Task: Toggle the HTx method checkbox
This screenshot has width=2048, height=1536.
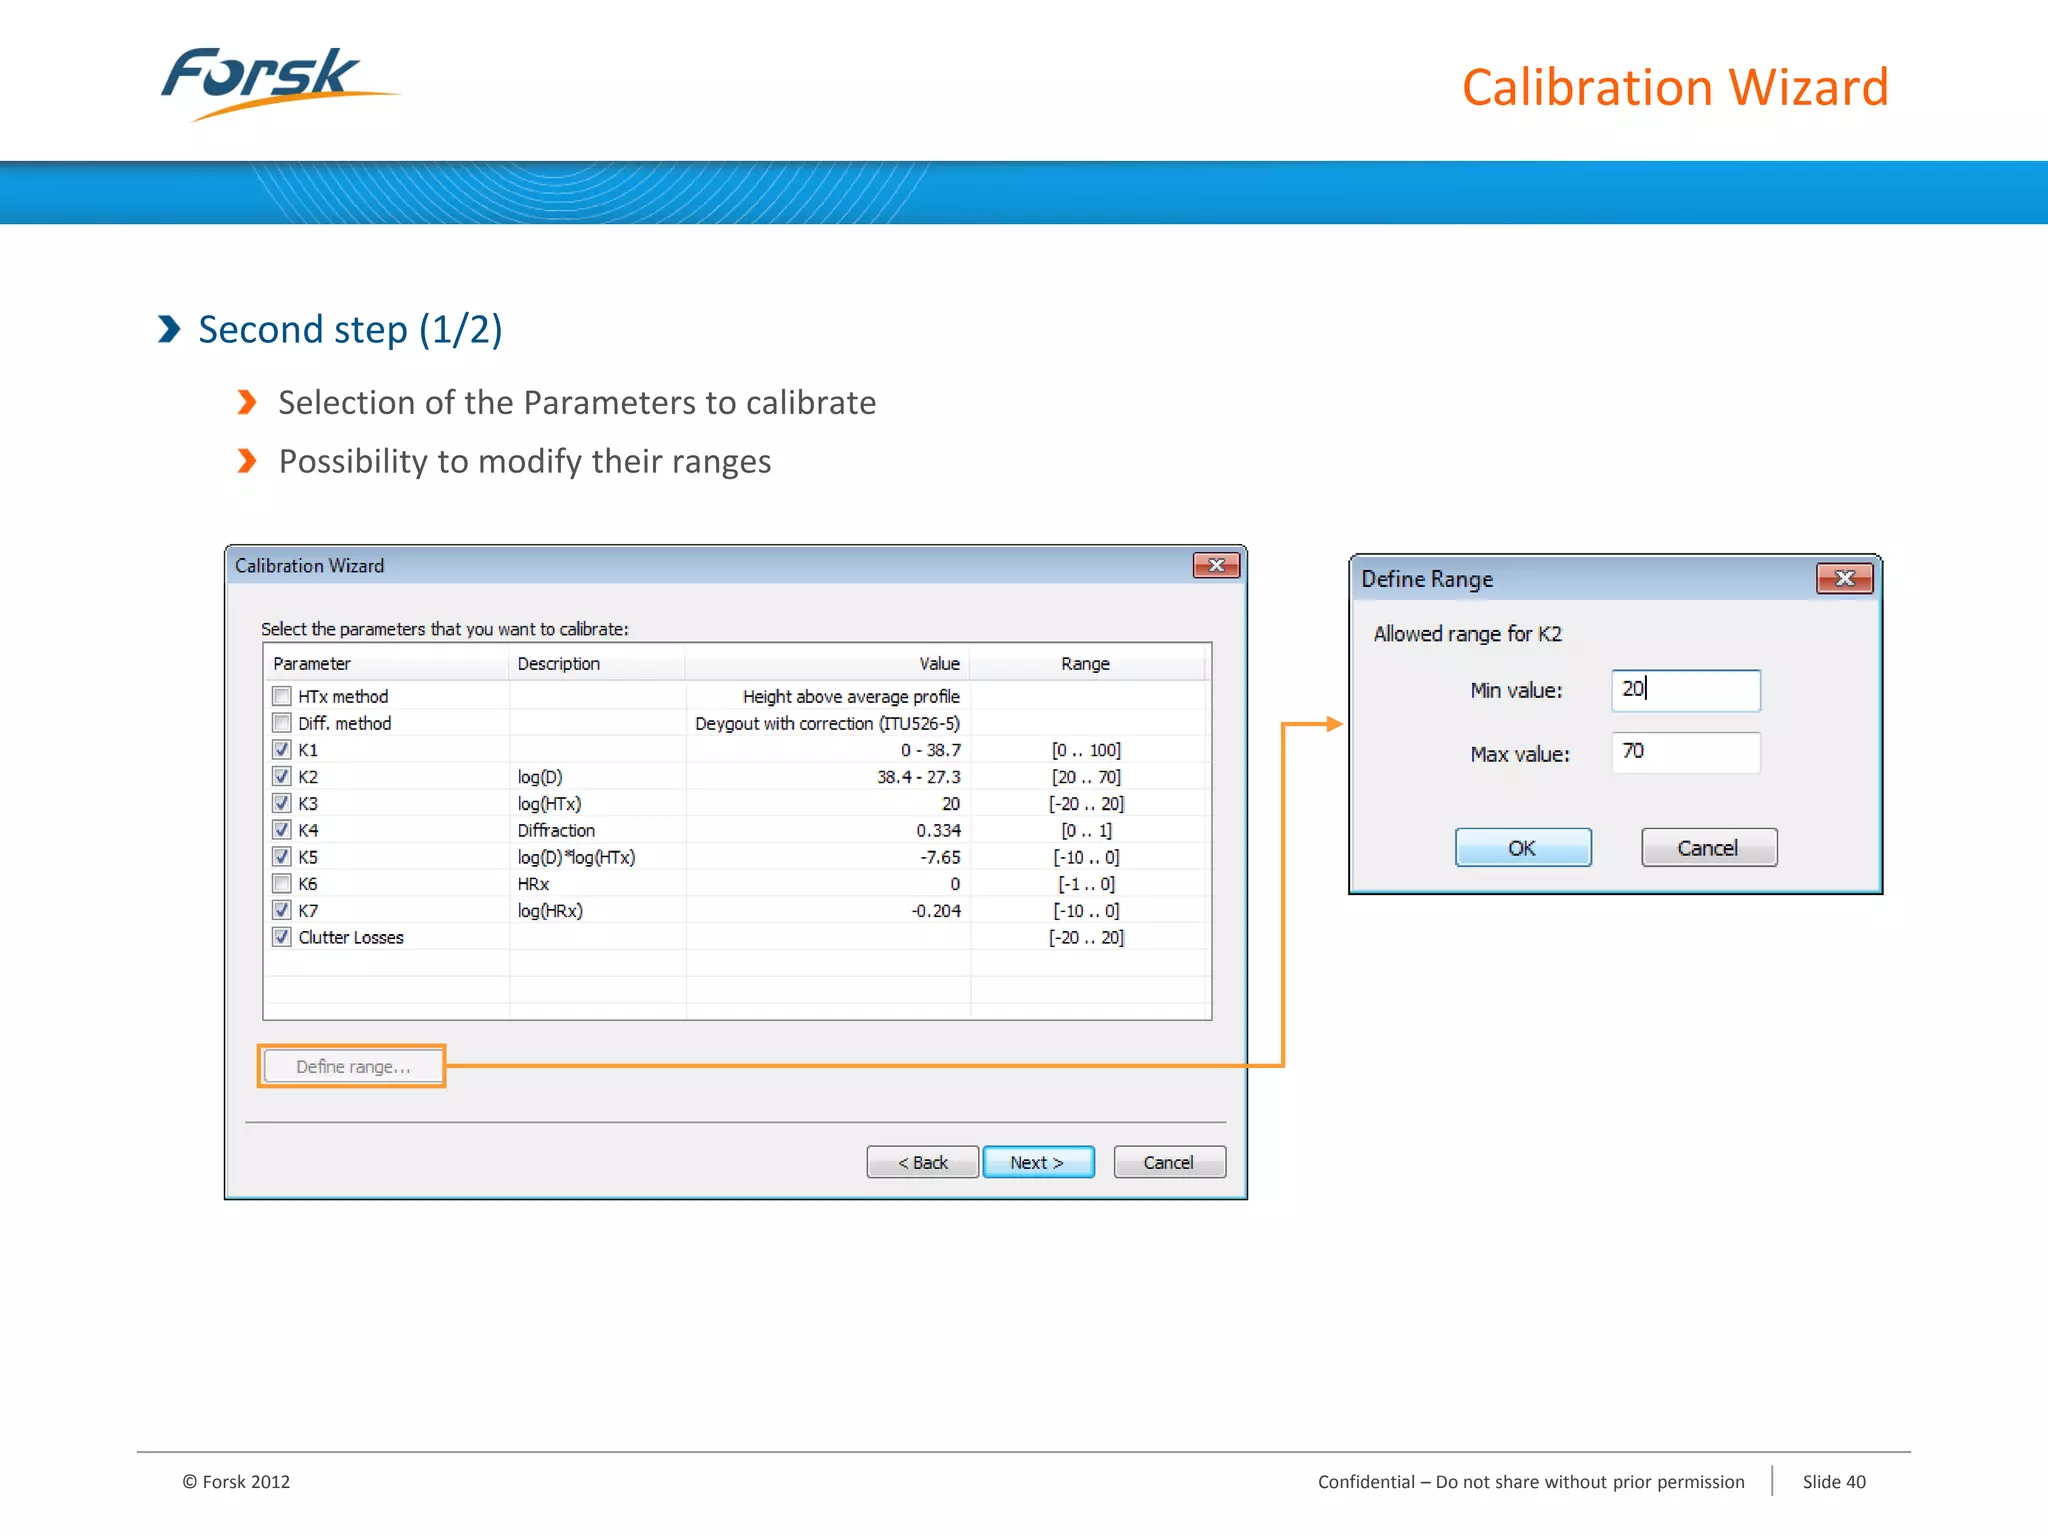Action: 282,696
